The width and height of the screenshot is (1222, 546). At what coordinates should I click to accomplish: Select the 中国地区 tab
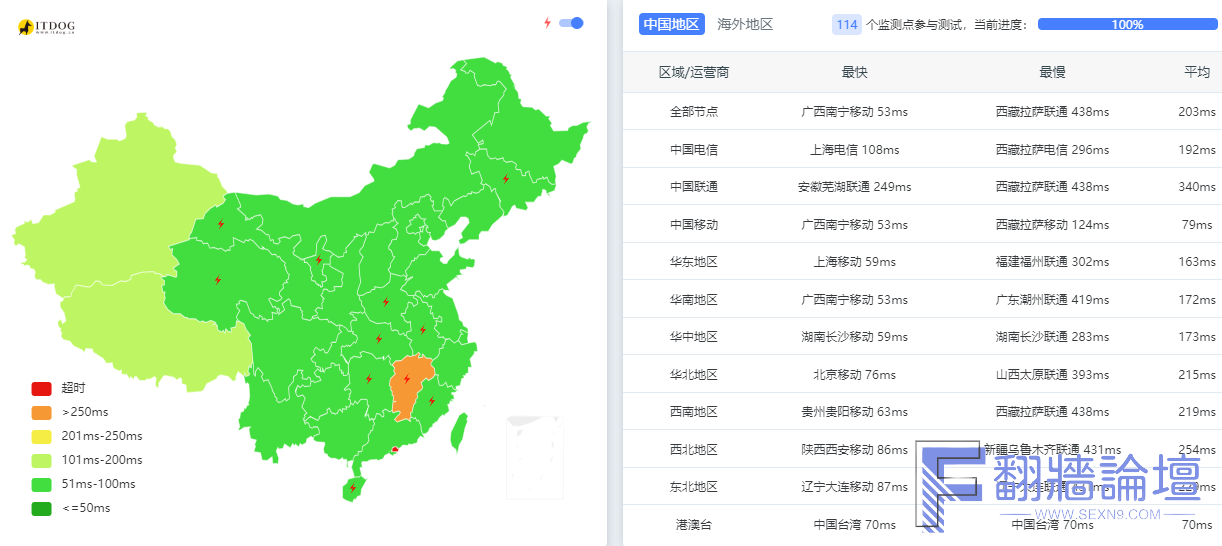coord(671,24)
